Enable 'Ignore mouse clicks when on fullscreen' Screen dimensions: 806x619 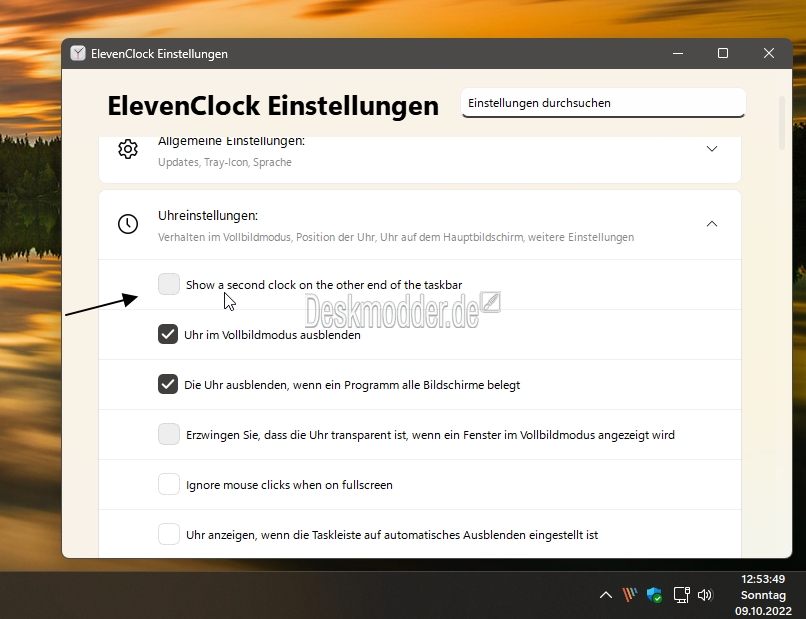pyautogui.click(x=169, y=484)
